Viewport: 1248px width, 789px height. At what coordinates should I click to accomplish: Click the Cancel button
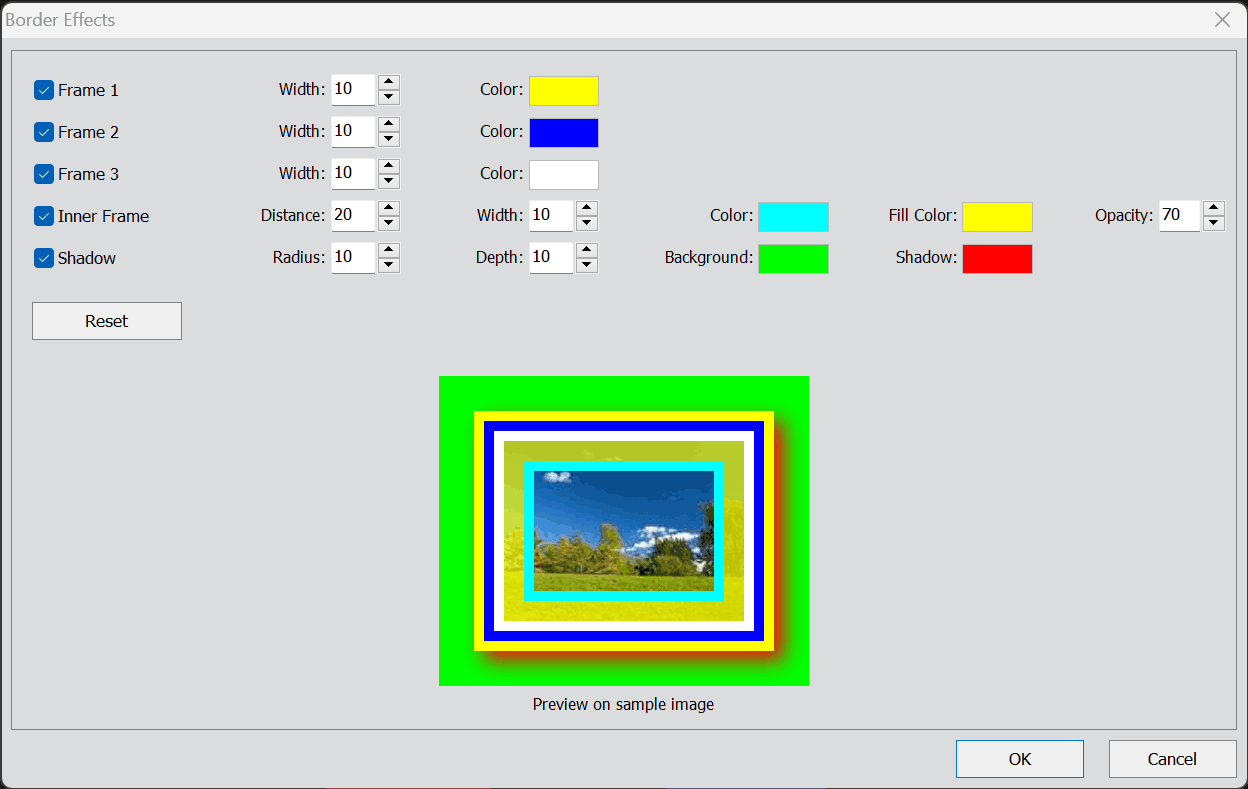click(1172, 759)
